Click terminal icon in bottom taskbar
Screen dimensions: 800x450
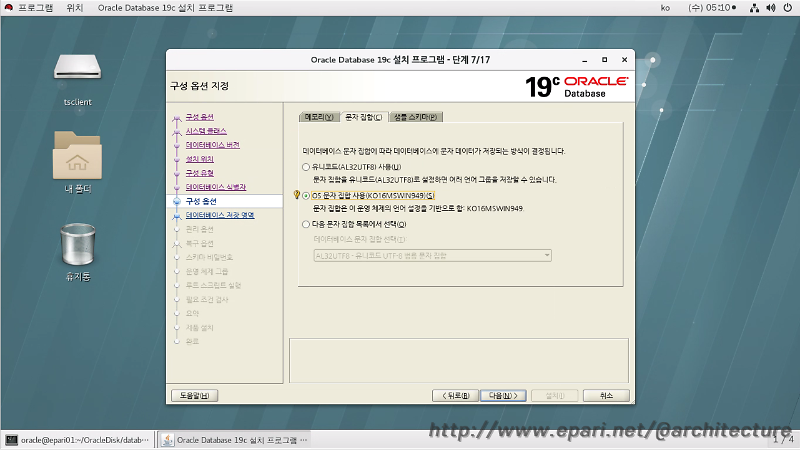click(x=12, y=440)
